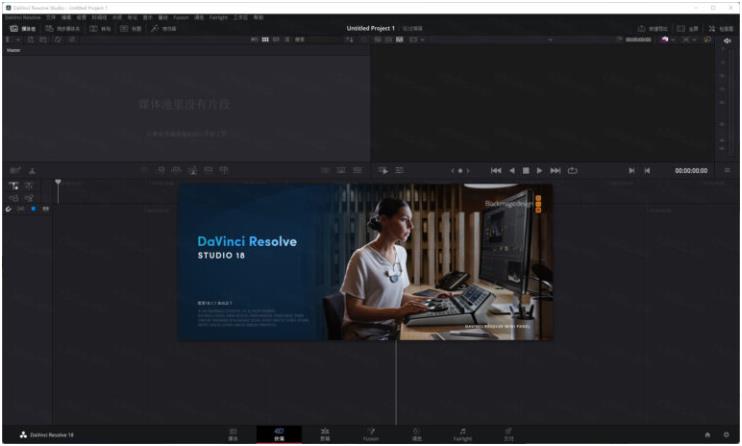Click the Quick Export button
The width and height of the screenshot is (742, 446).
(653, 28)
